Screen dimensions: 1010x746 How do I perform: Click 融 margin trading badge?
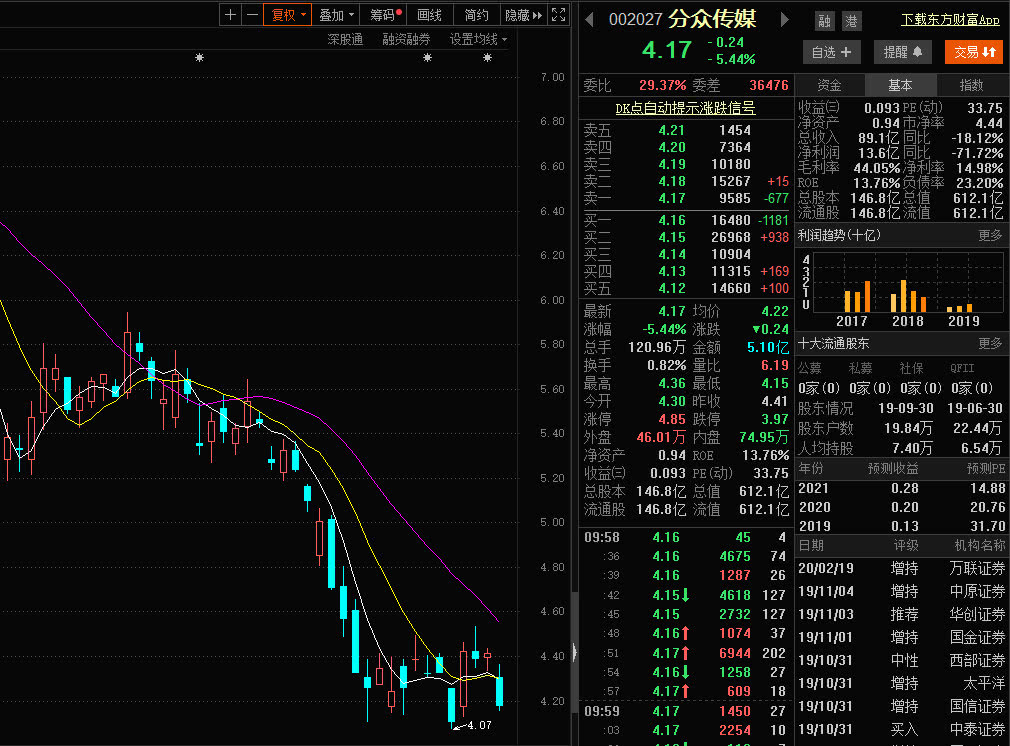pos(824,21)
